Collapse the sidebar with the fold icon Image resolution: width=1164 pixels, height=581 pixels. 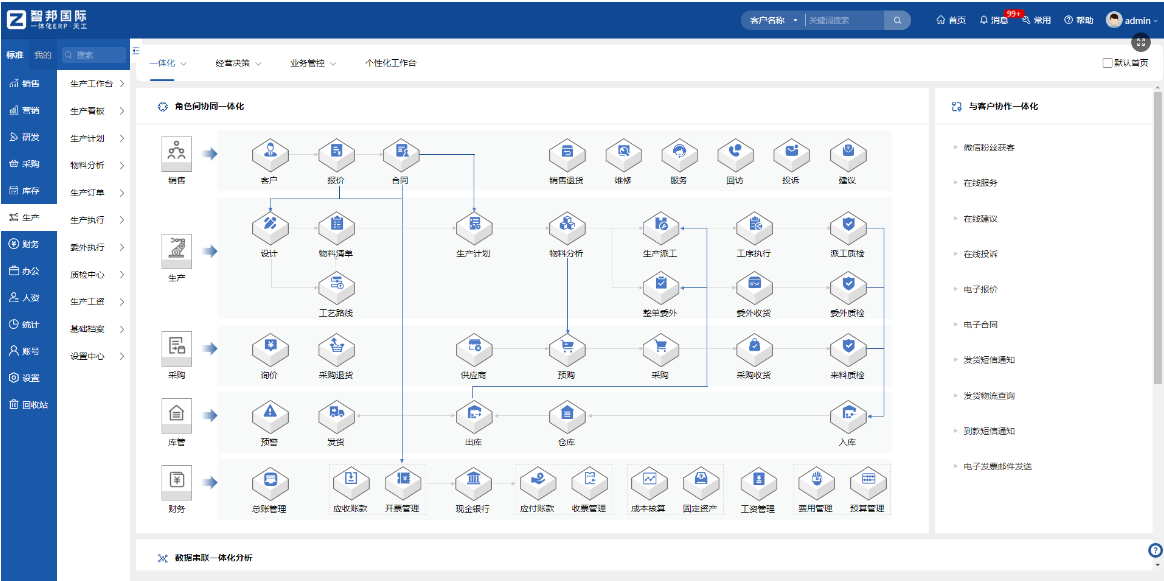click(x=136, y=51)
